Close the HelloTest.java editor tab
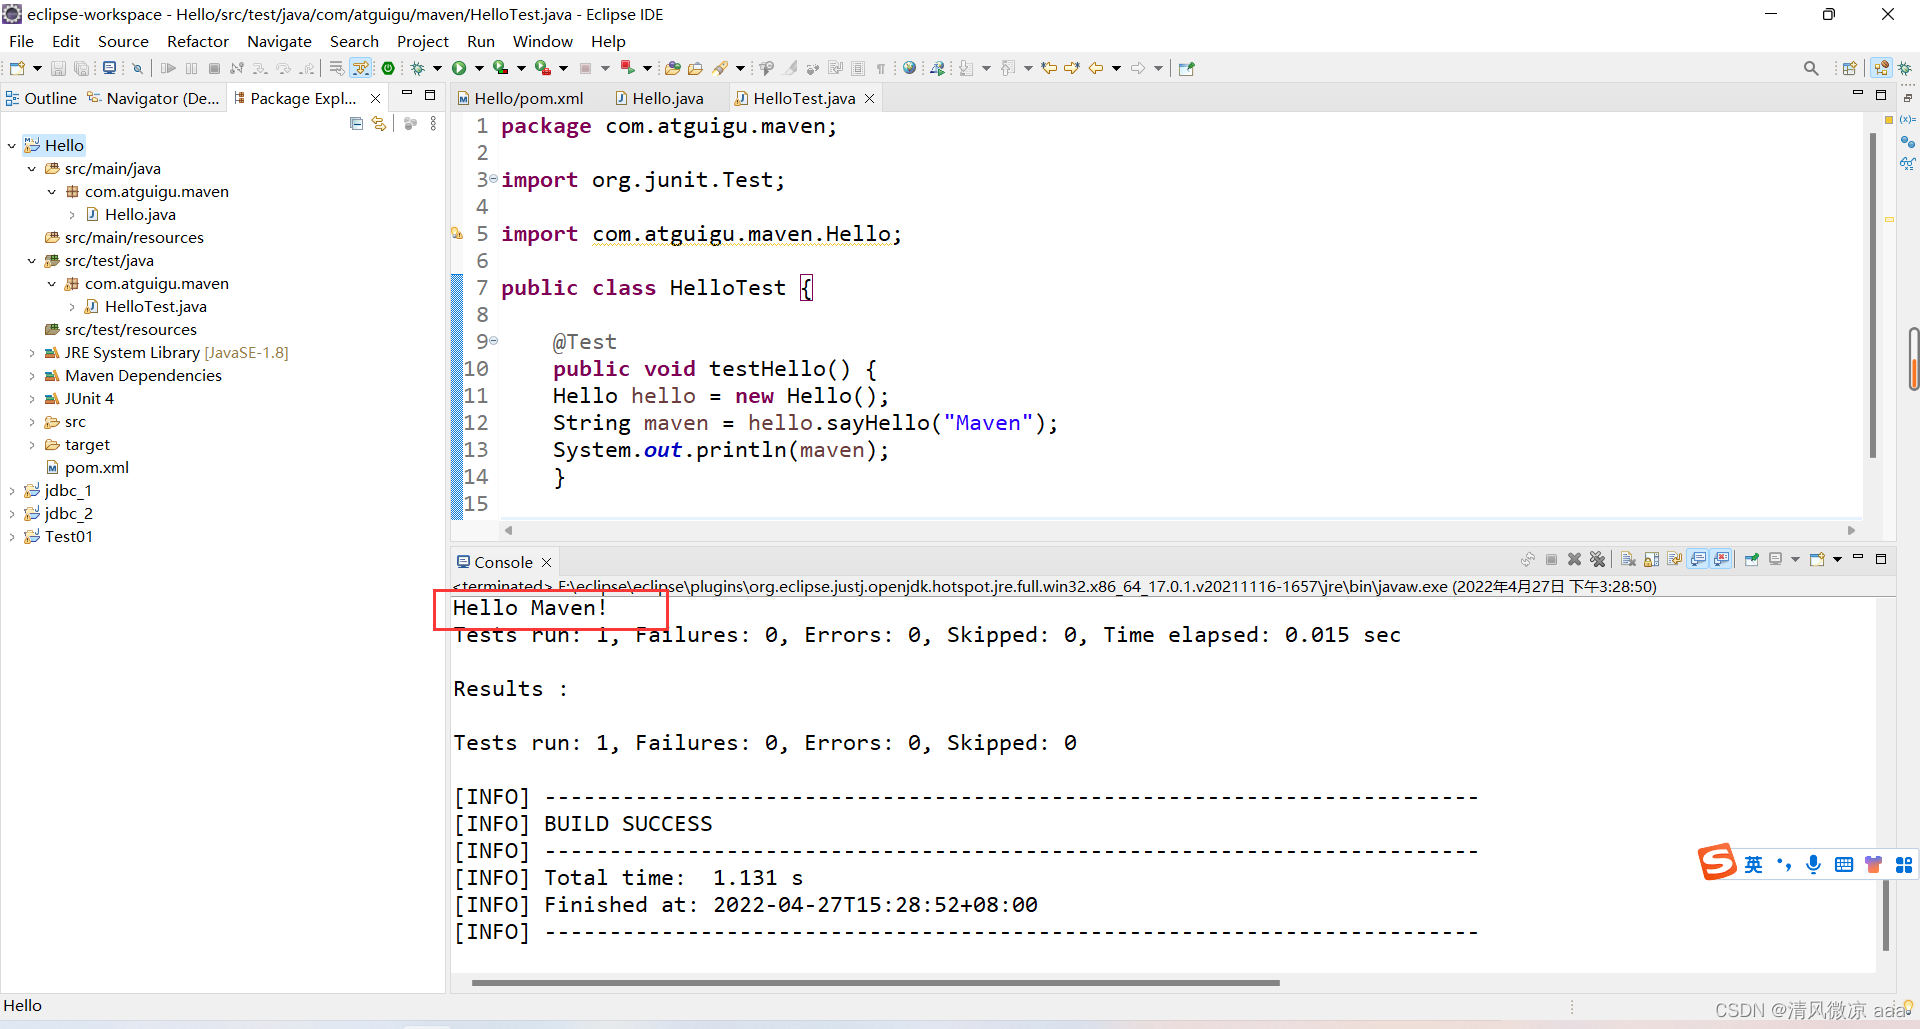The height and width of the screenshot is (1029, 1920). [x=869, y=98]
